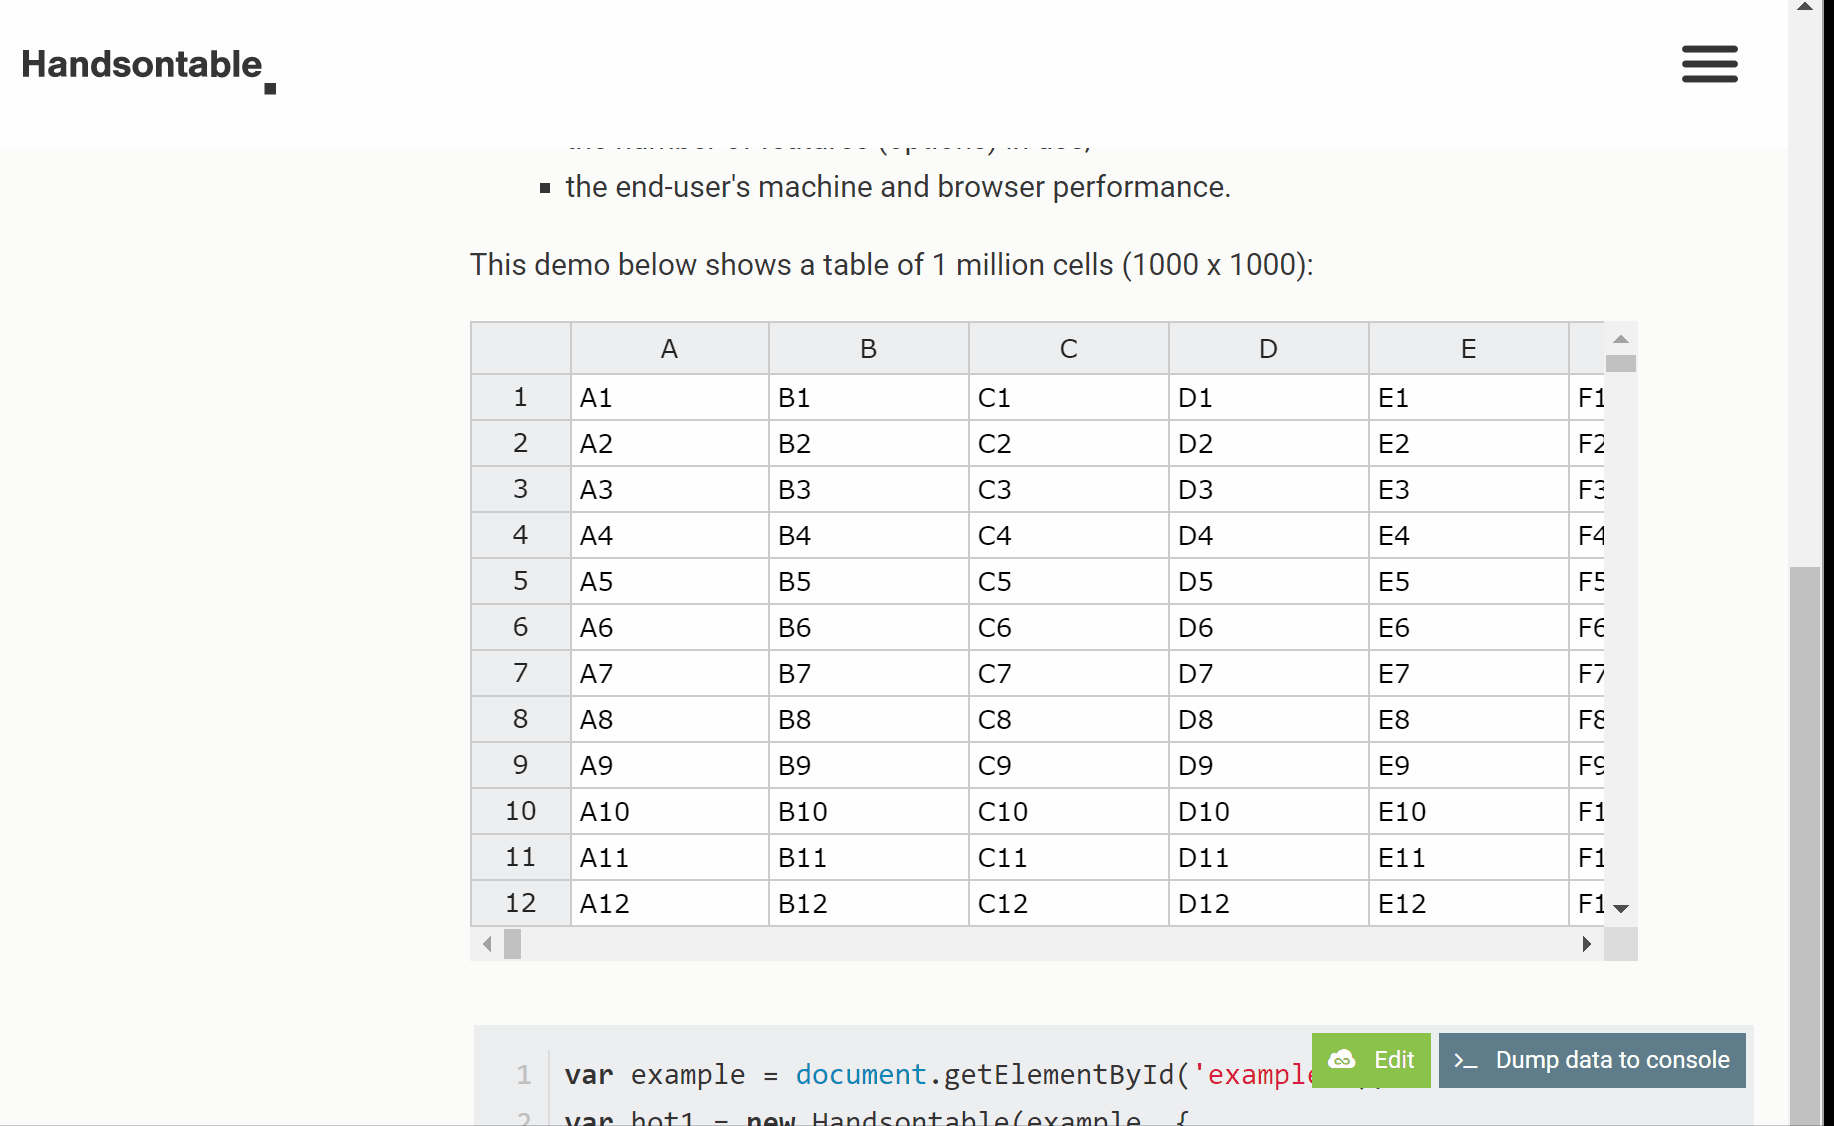Viewport: 1834px width, 1126px height.
Task: Click the table's vertical scrollbar down arrow
Action: click(x=1621, y=907)
